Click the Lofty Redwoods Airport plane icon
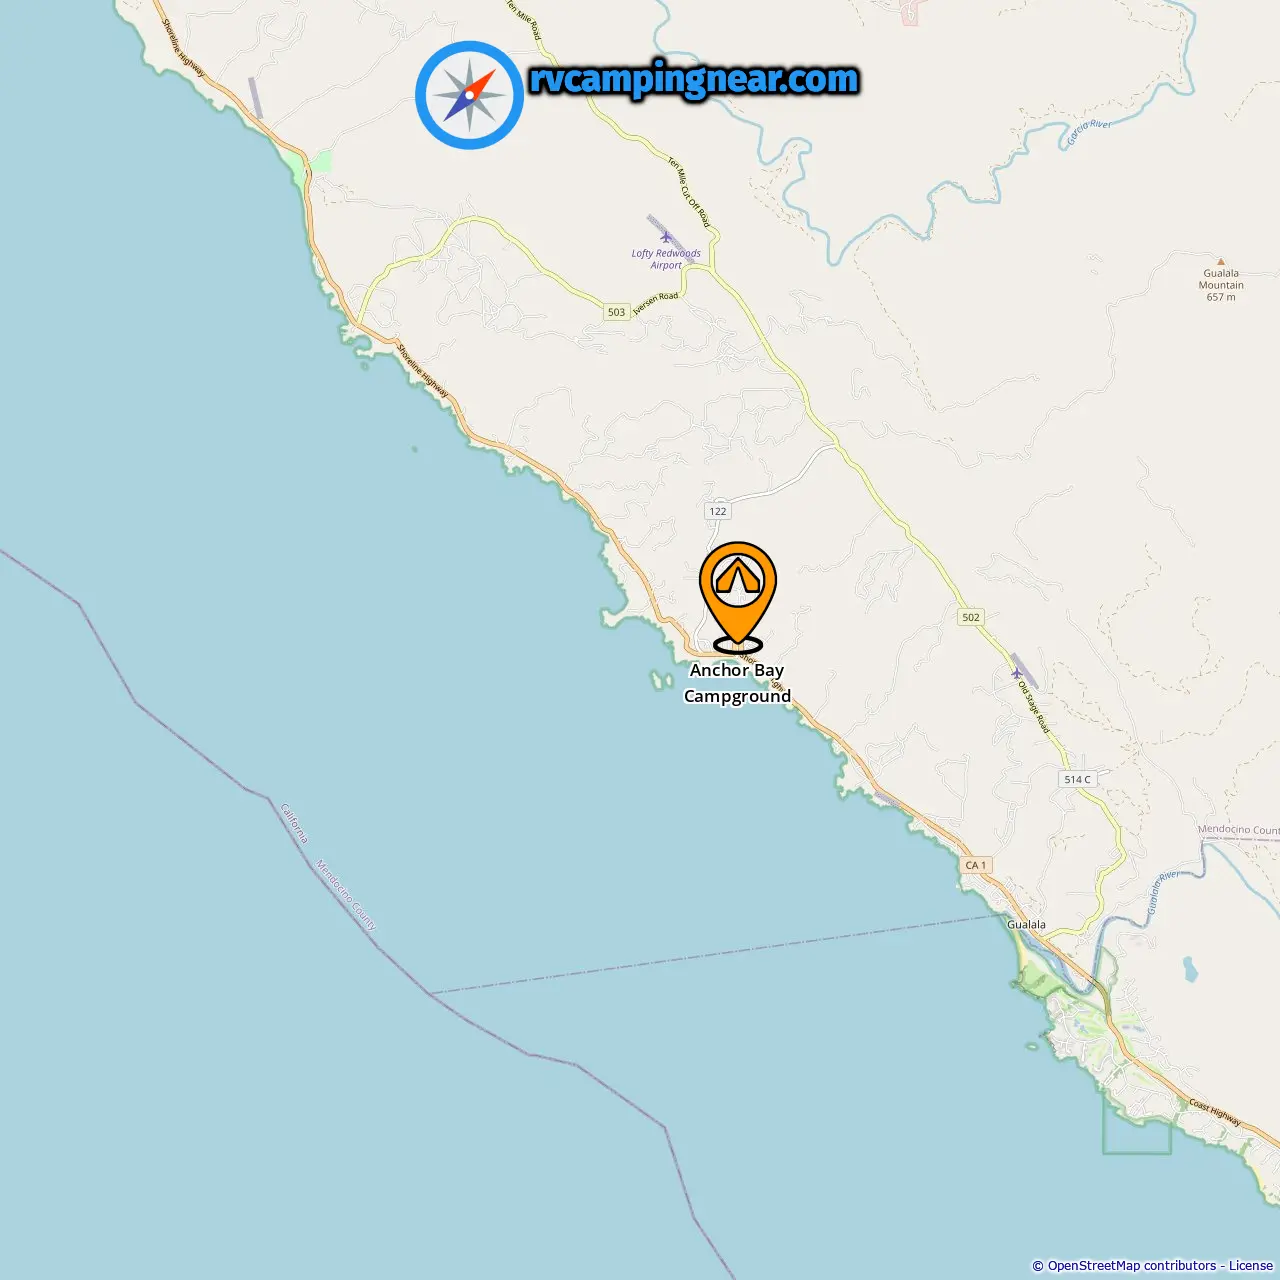 (666, 238)
